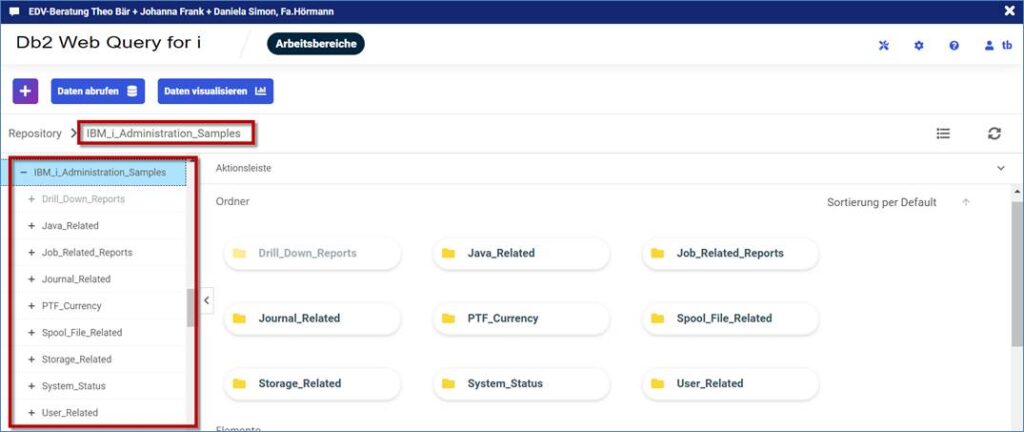Image resolution: width=1024 pixels, height=432 pixels.
Task: Click the Java_Related folder icon
Action: [x=448, y=253]
